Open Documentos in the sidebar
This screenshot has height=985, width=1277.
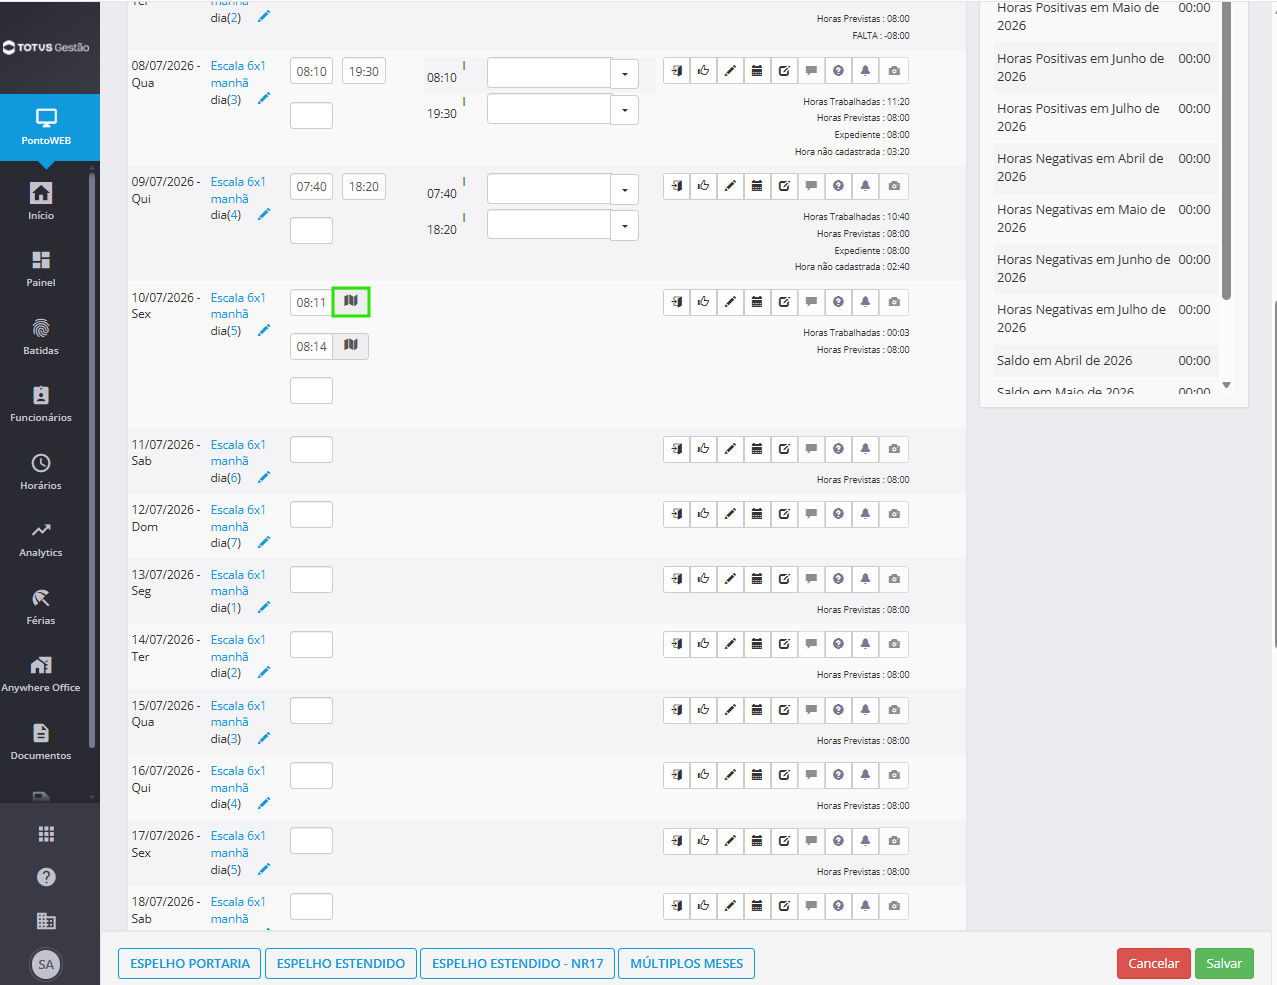tap(41, 742)
